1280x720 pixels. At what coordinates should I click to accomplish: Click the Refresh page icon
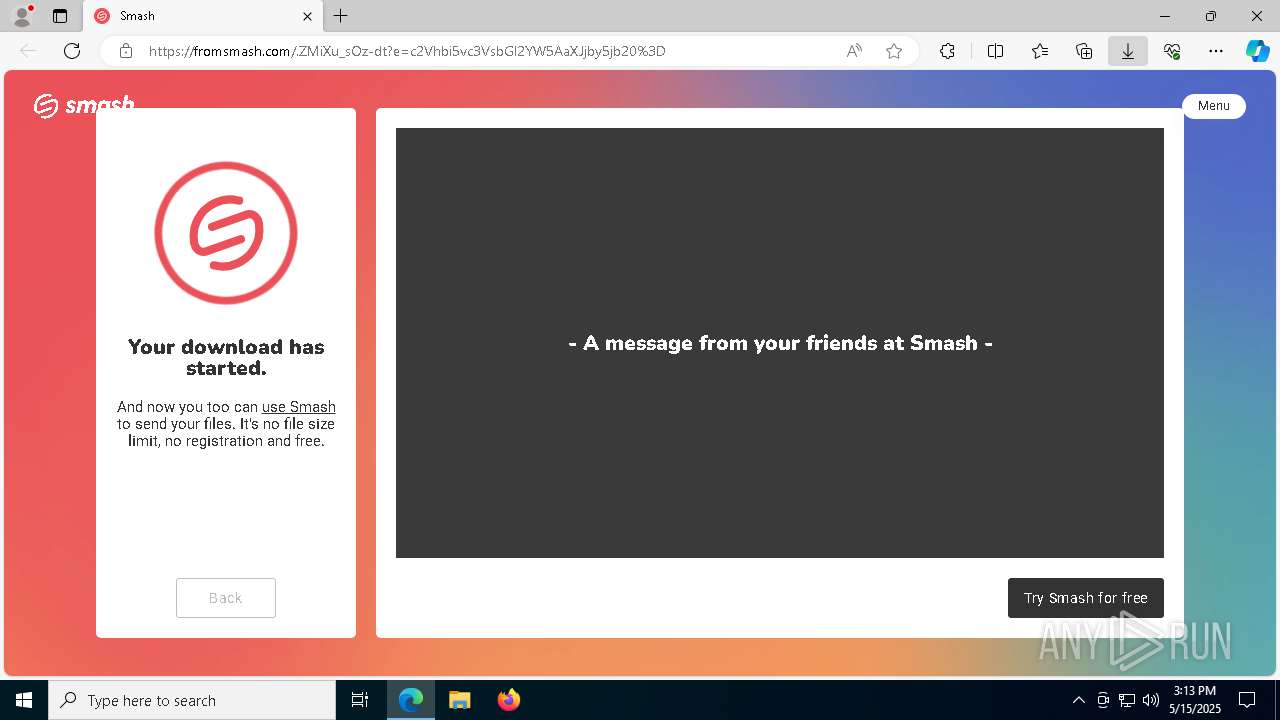72,51
